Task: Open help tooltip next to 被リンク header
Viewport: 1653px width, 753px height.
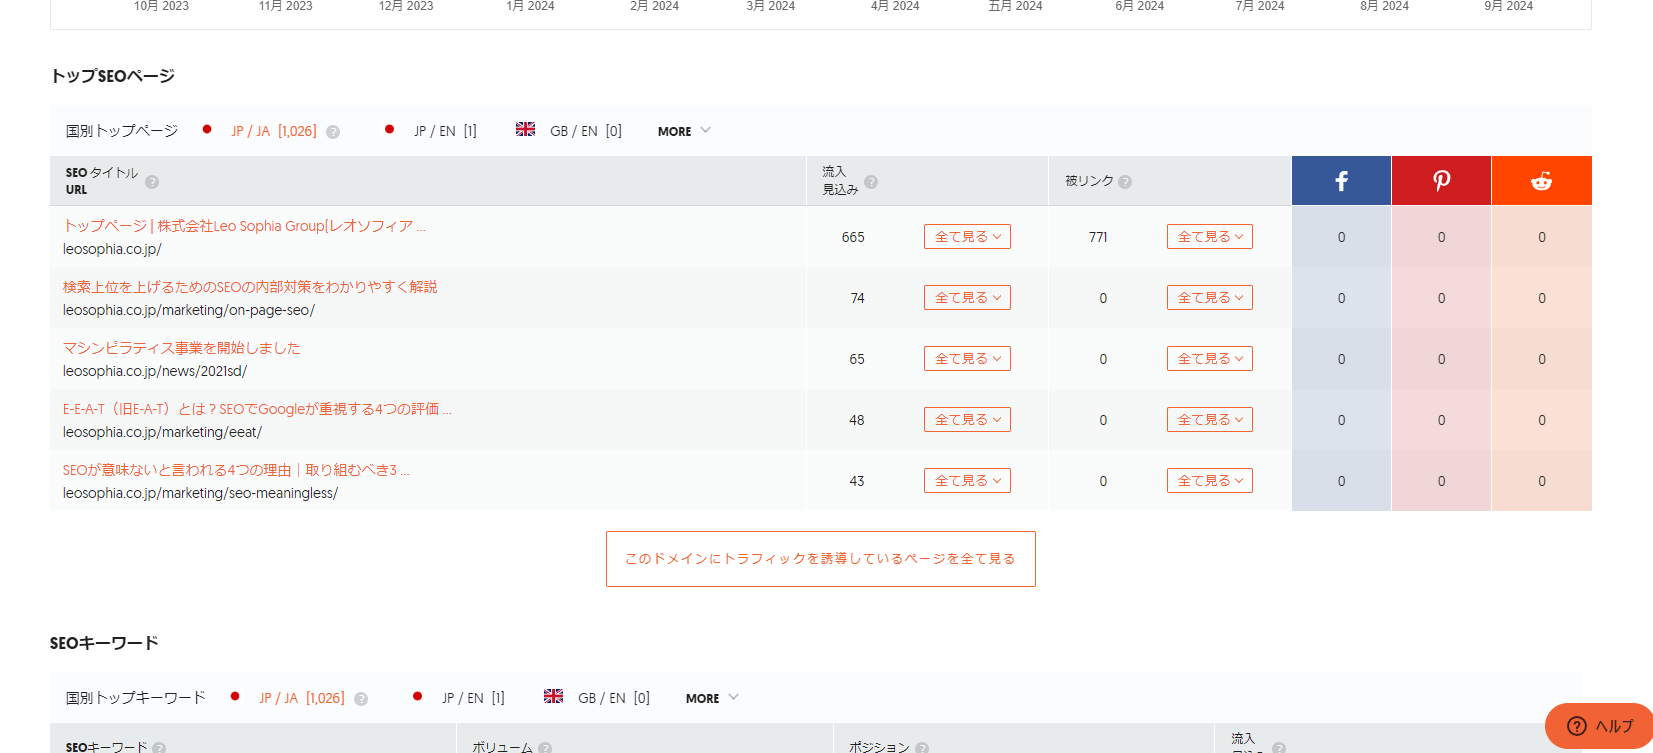Action: point(1125,182)
